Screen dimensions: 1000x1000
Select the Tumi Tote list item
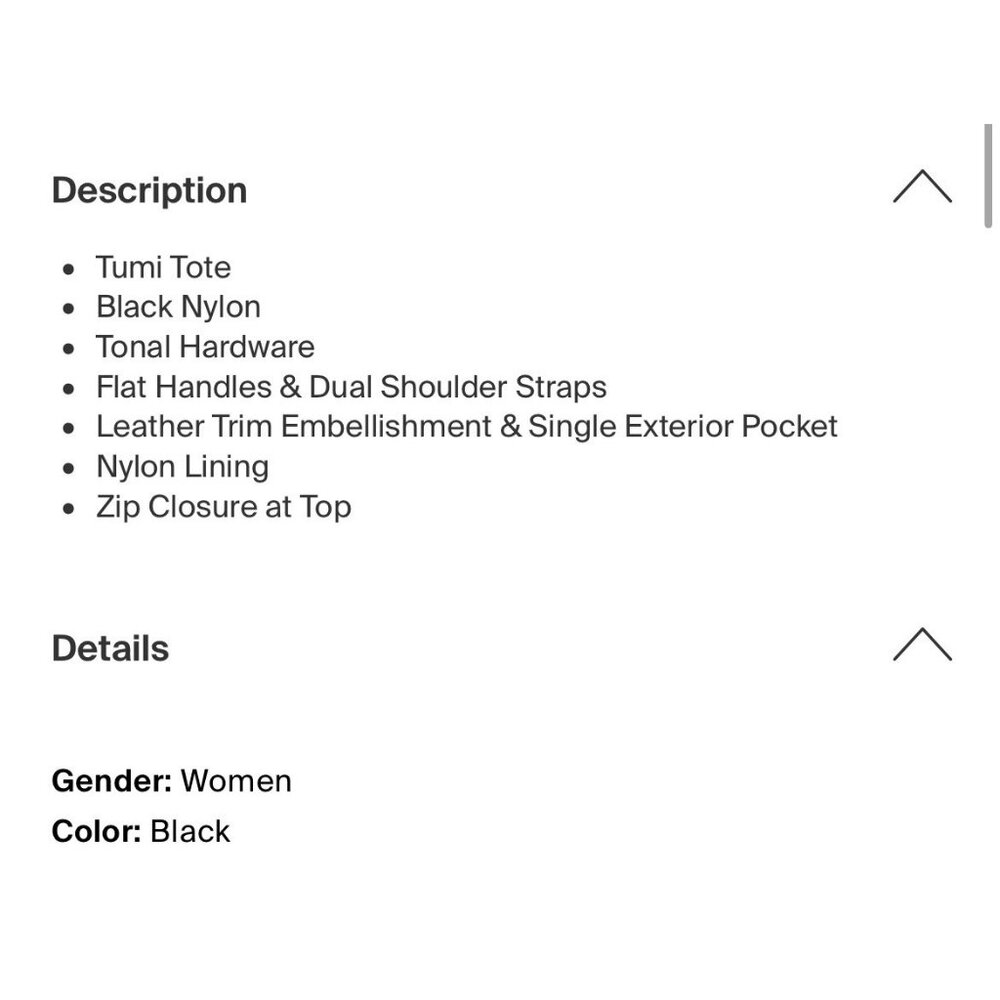163,267
